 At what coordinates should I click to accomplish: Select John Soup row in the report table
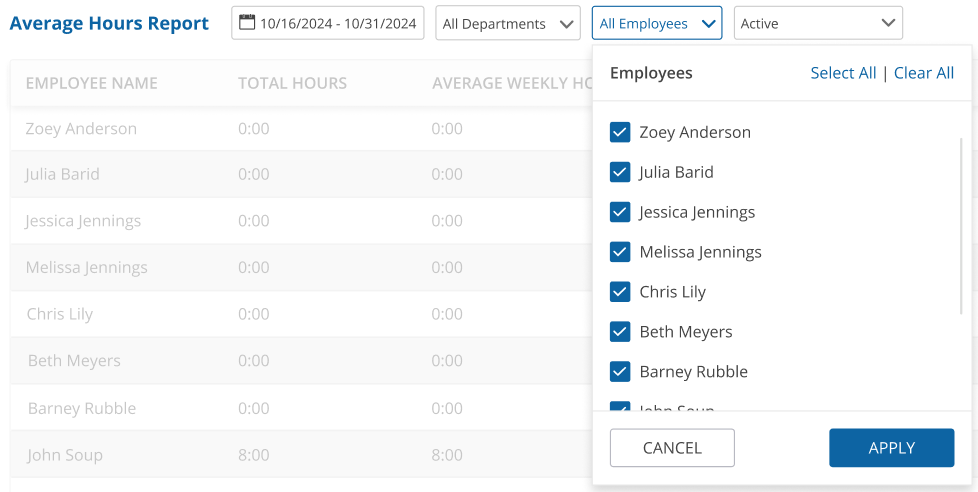301,455
